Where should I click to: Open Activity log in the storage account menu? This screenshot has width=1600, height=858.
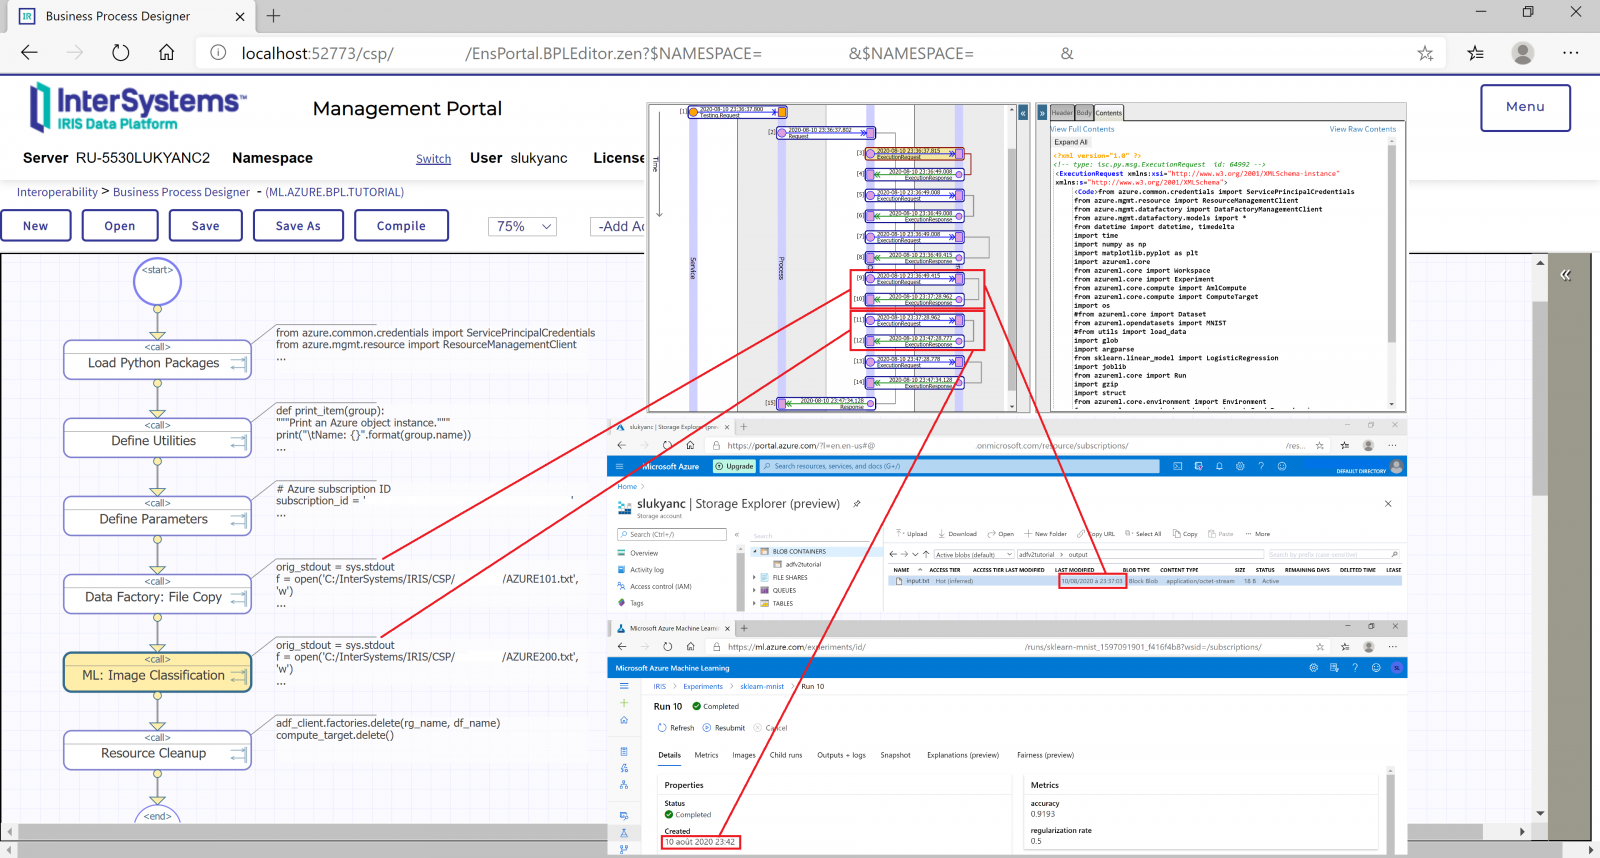click(647, 570)
